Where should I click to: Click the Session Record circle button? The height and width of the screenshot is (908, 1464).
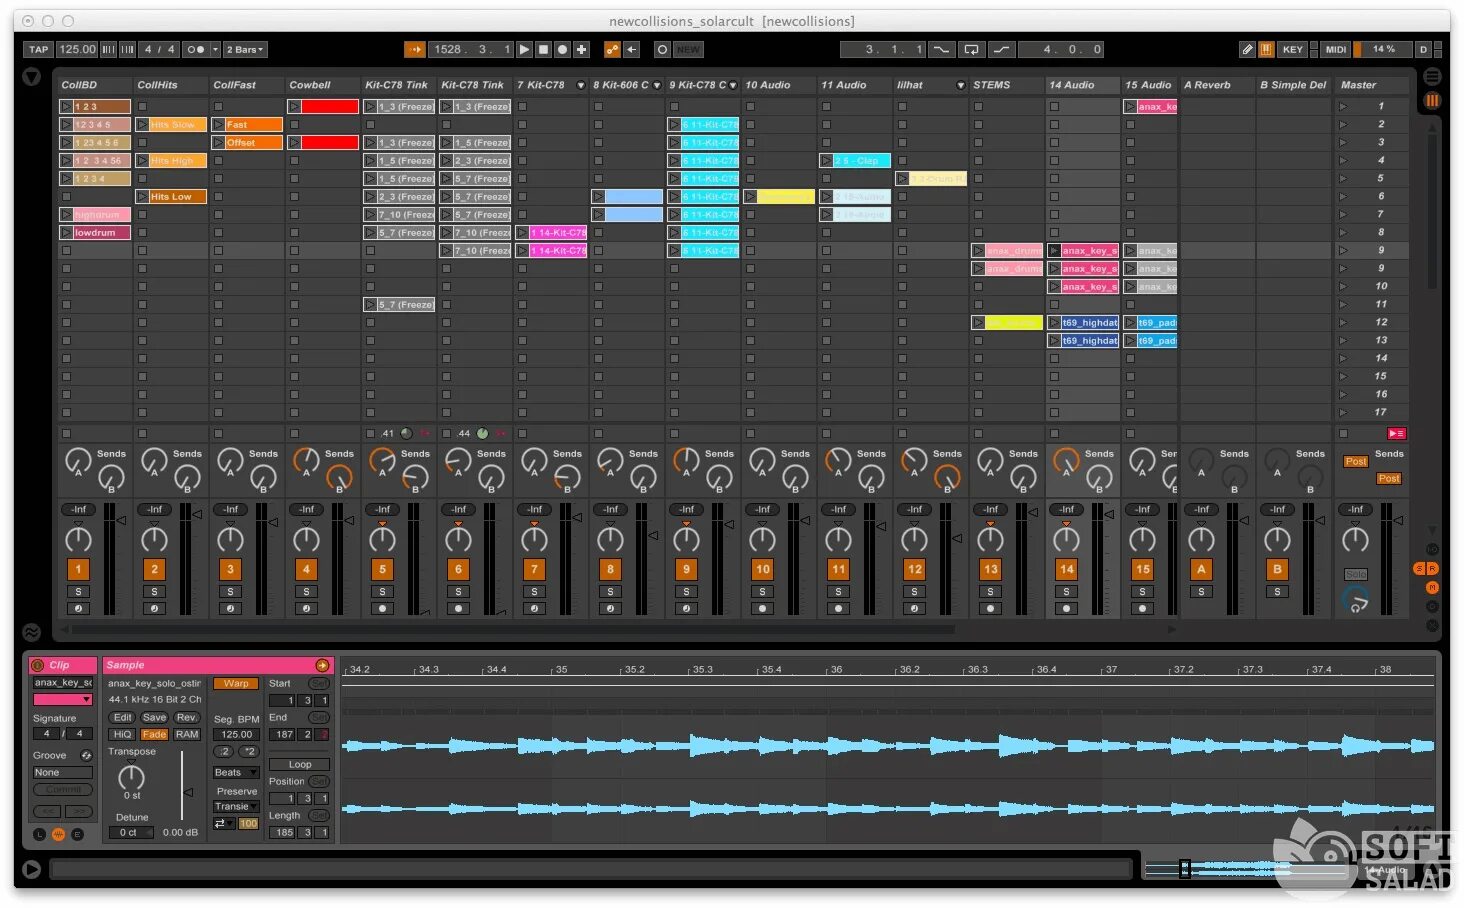click(x=662, y=49)
